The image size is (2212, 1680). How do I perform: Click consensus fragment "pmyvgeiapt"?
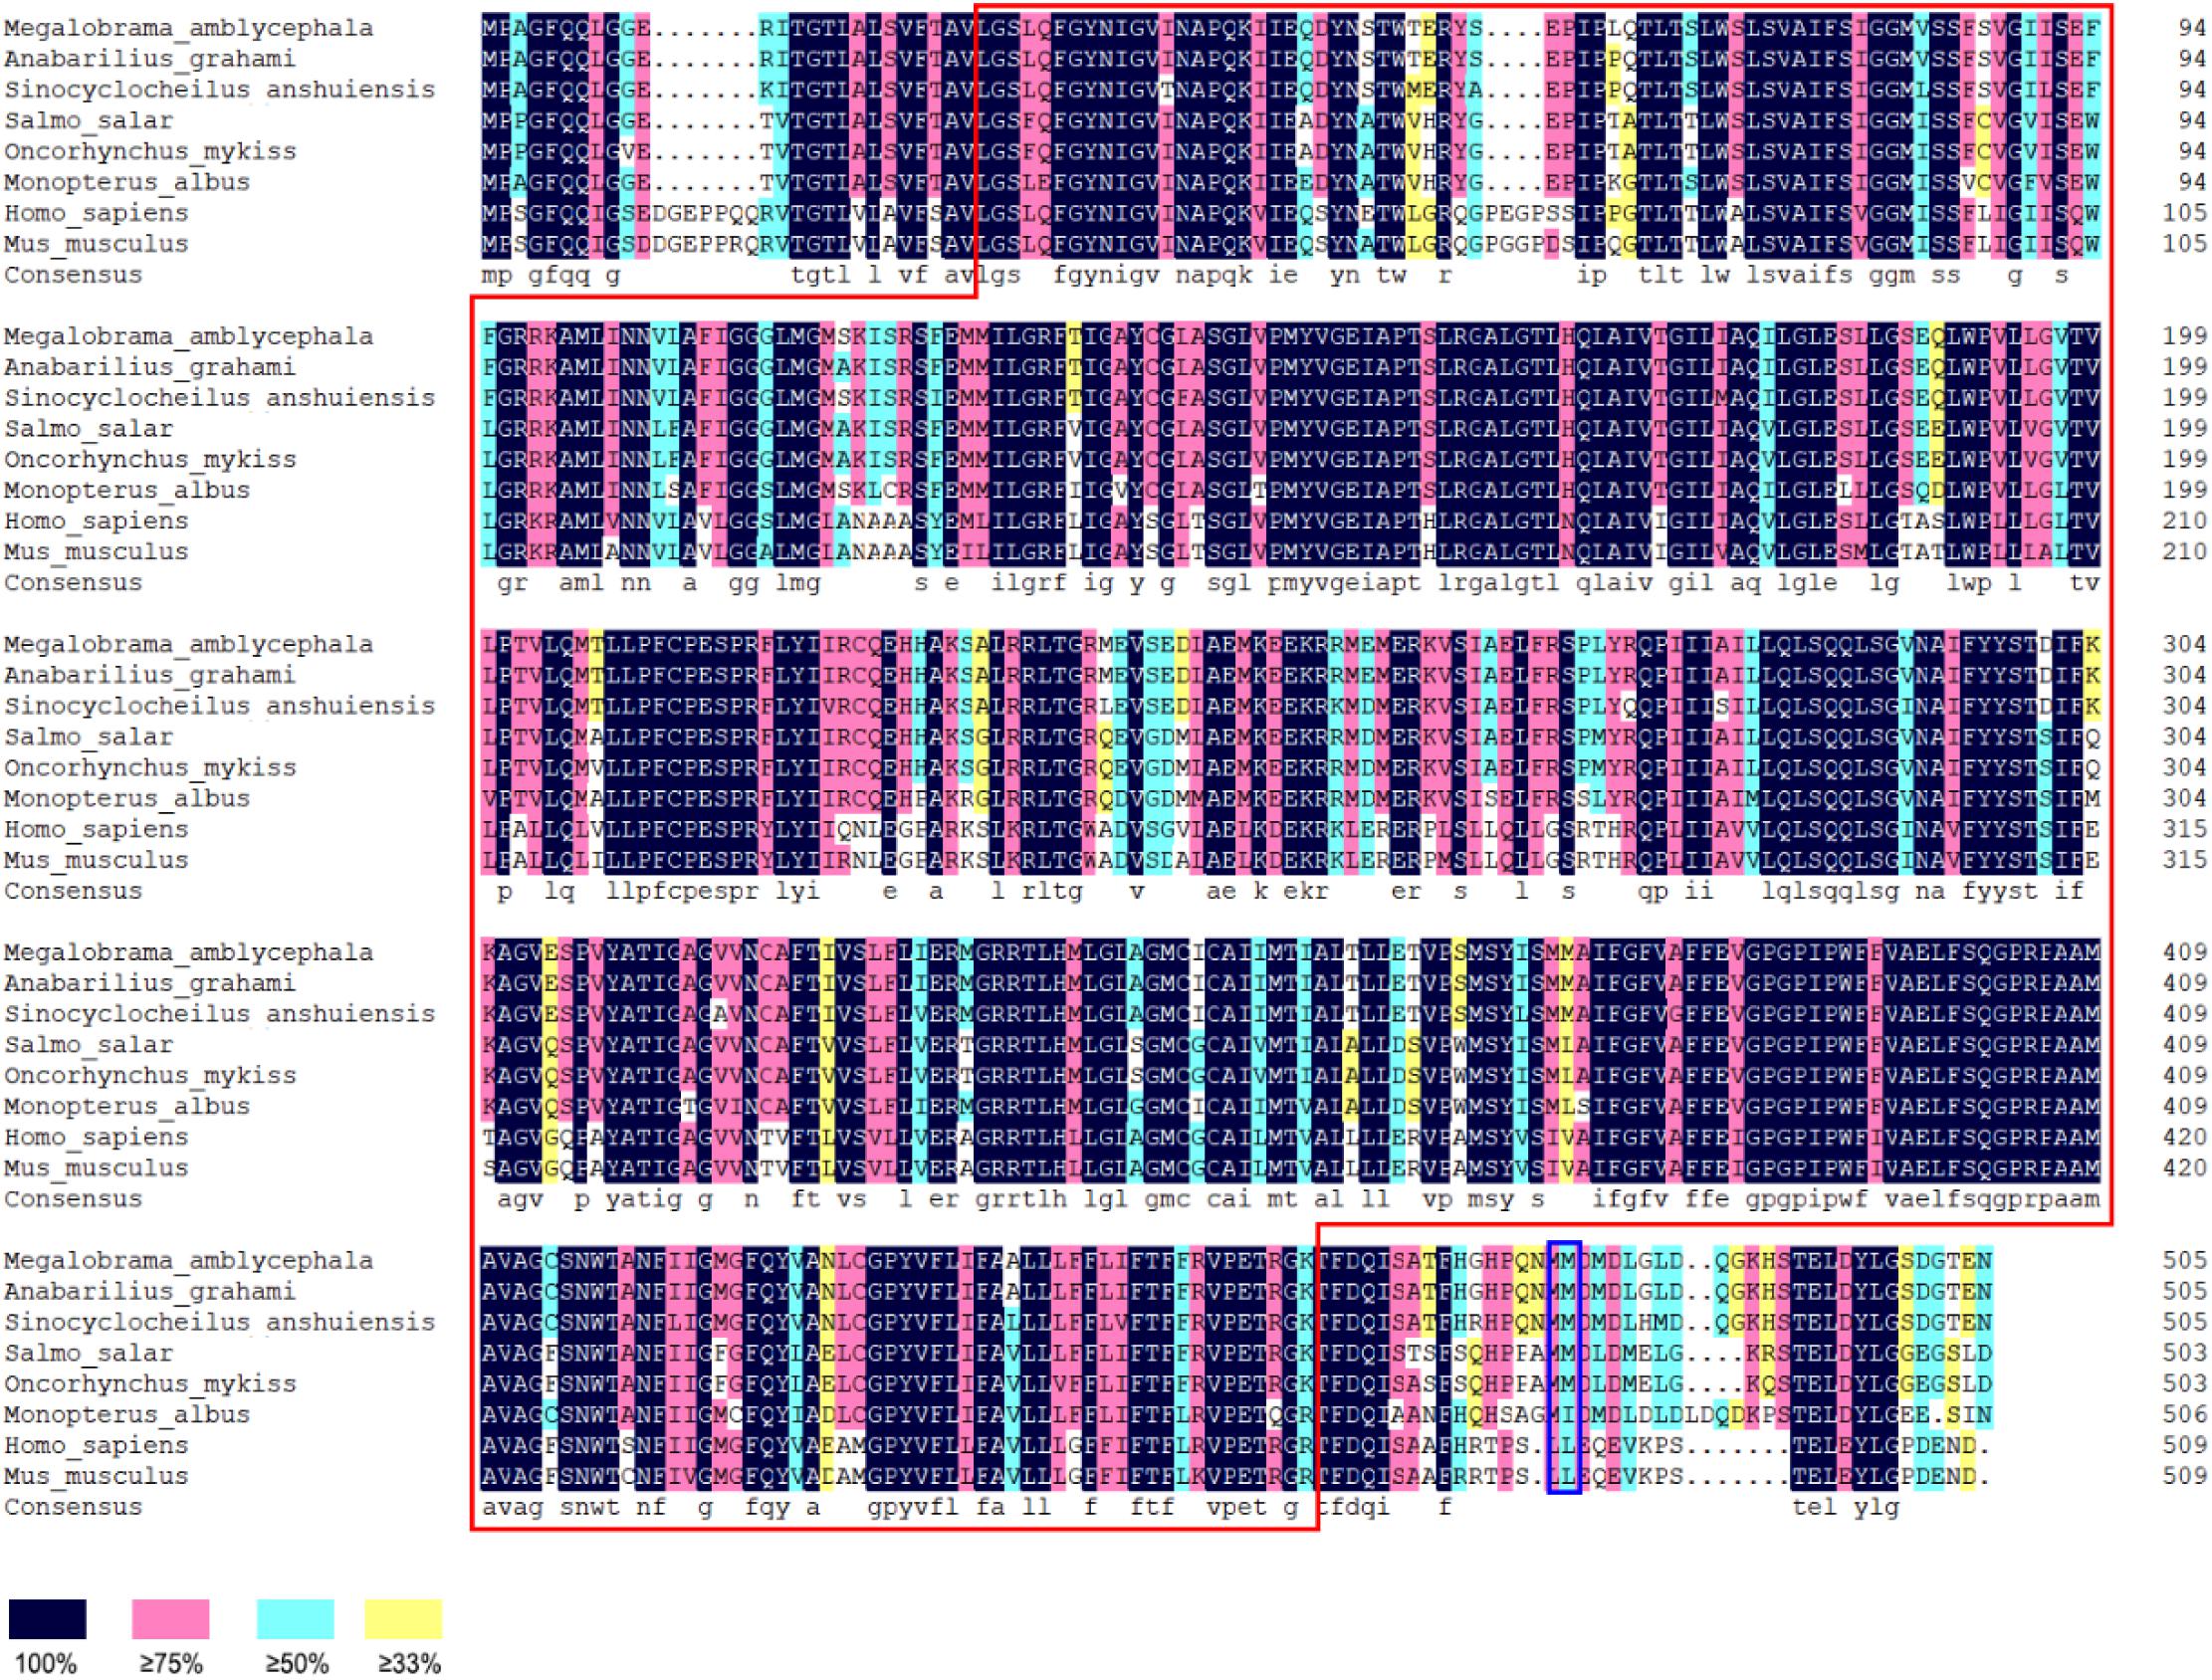tap(1344, 585)
